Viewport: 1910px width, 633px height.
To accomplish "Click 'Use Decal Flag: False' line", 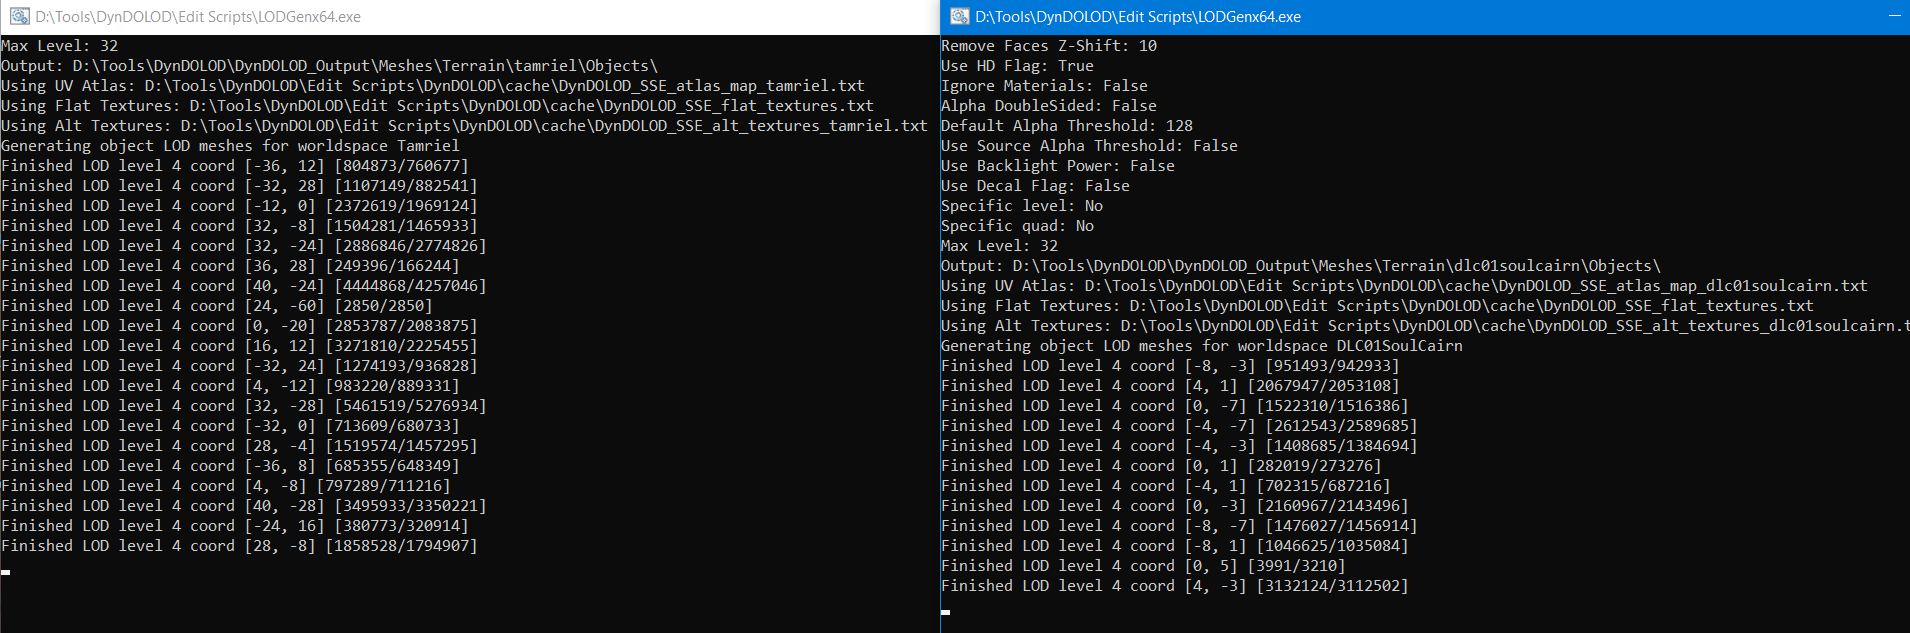I will [x=1036, y=186].
